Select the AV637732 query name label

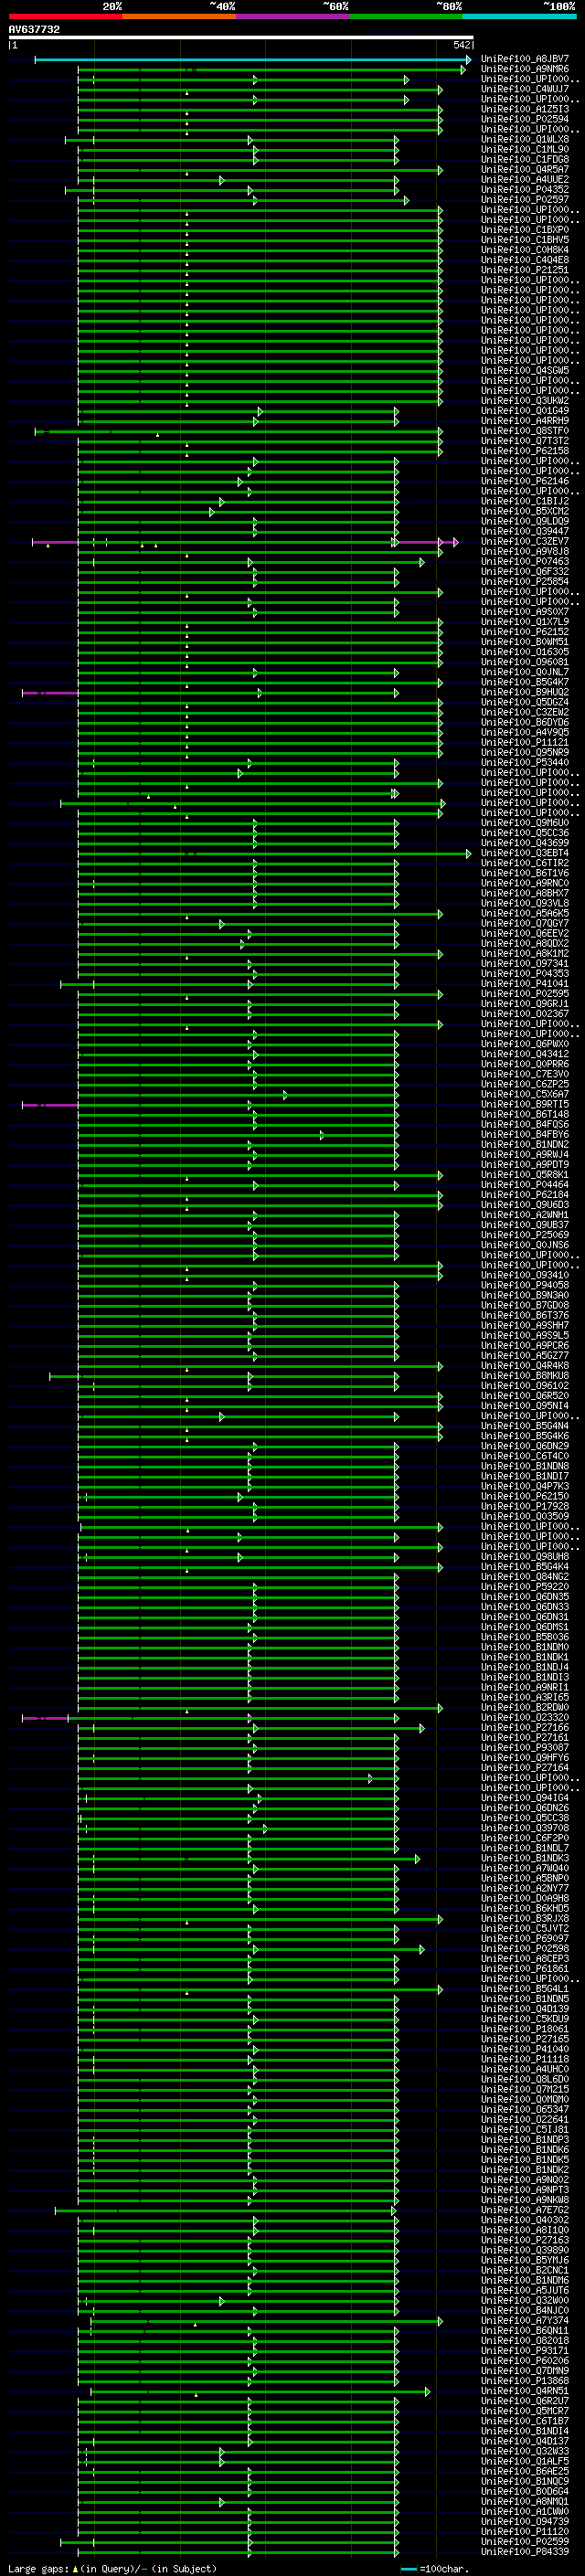tap(34, 30)
